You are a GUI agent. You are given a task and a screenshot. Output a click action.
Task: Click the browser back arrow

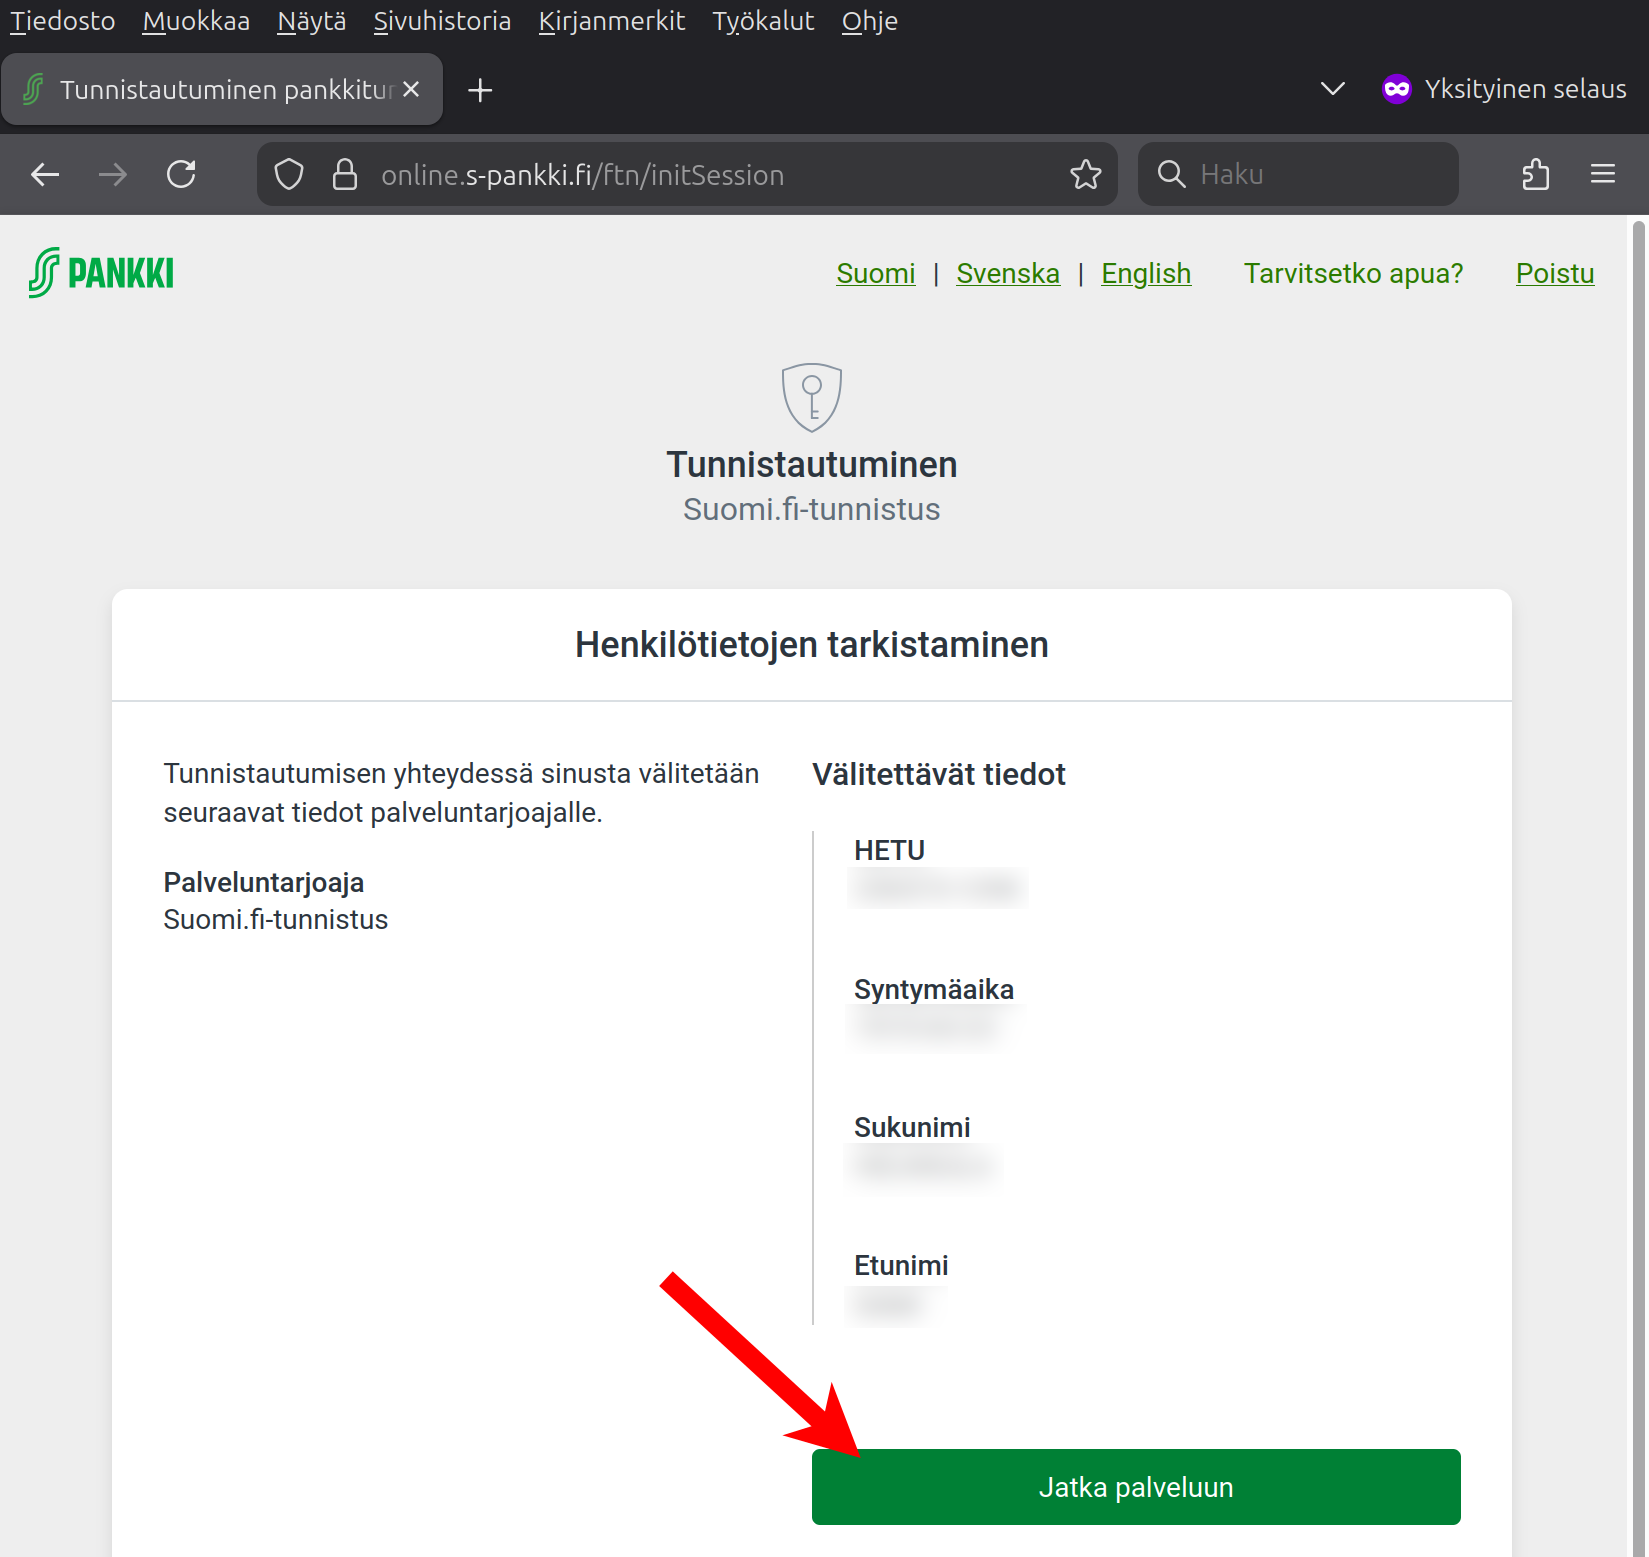point(45,175)
